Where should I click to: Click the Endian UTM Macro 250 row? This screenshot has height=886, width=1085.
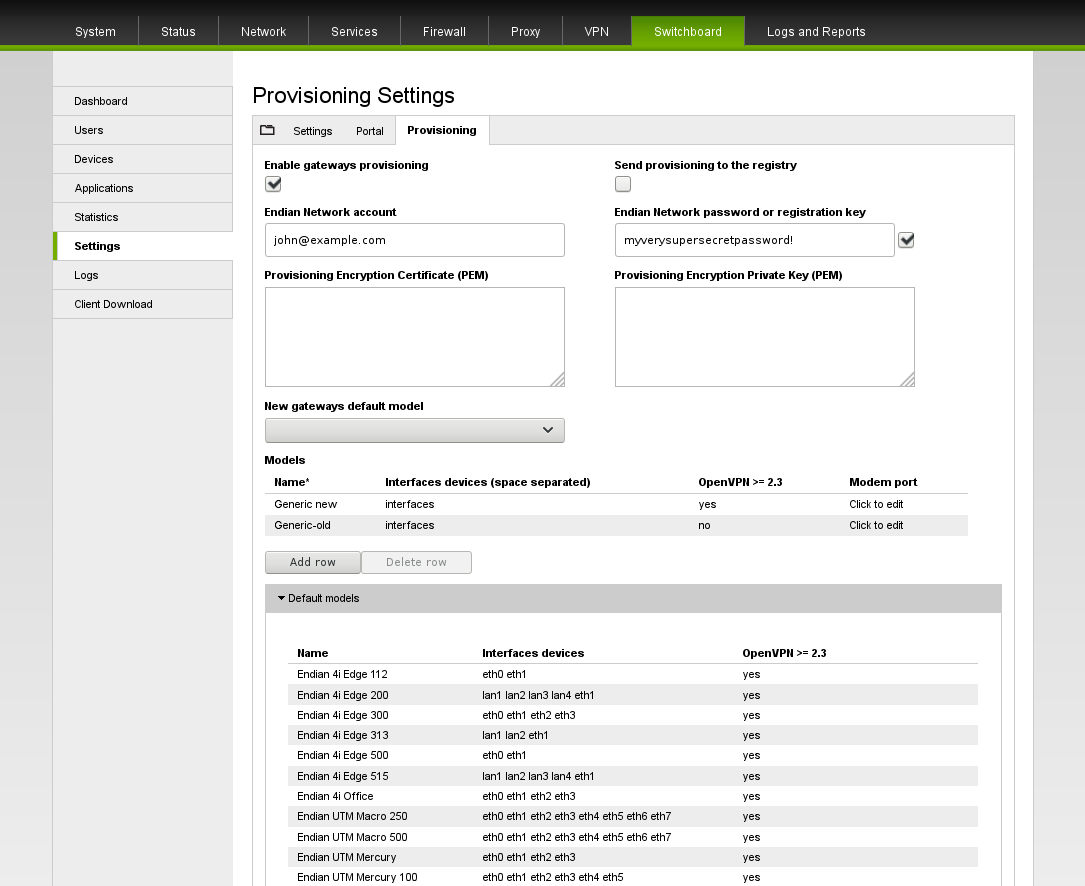[632, 816]
